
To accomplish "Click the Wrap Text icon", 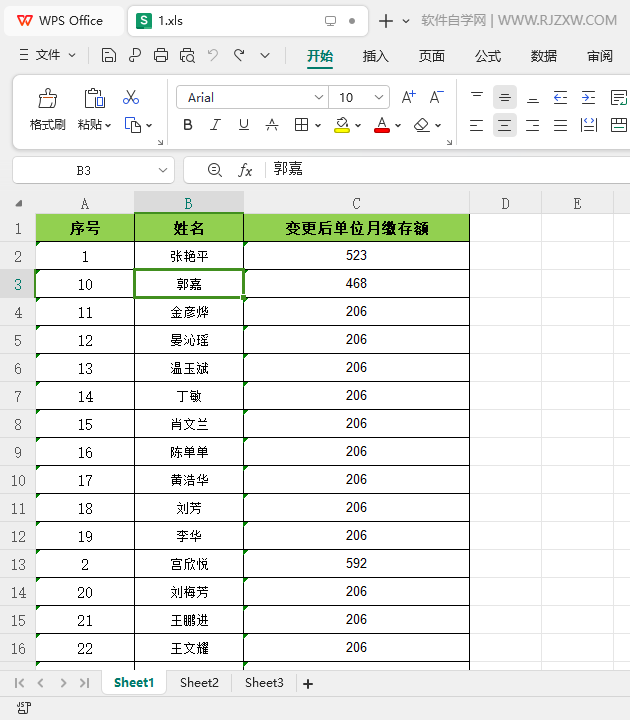I will coord(619,97).
